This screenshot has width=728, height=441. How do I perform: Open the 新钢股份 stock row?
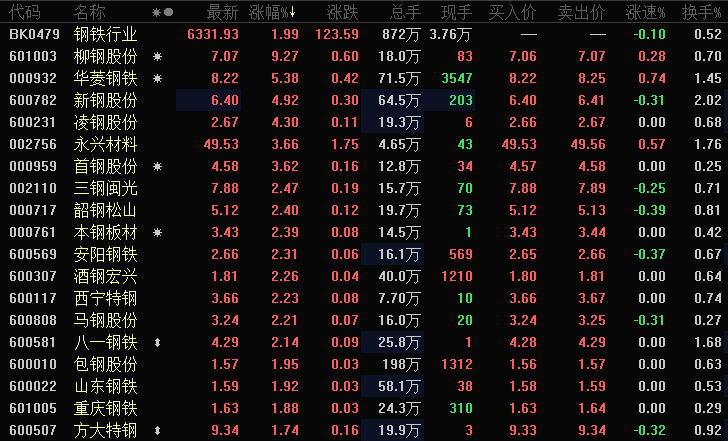point(364,100)
